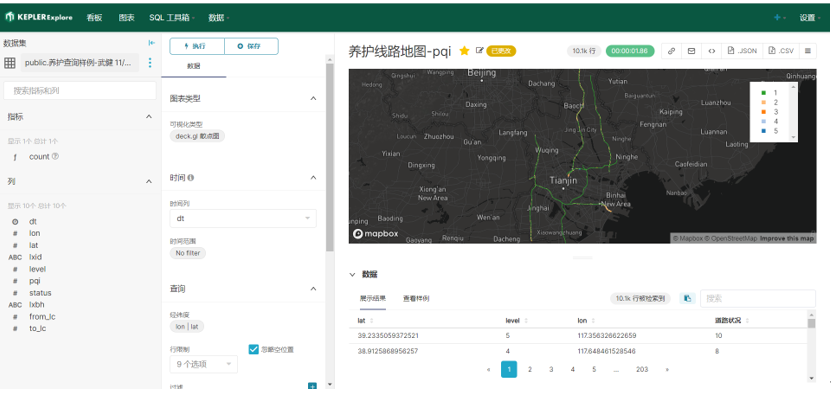Screen dimensions: 831x400
Task: Go to results page 203
Action: pyautogui.click(x=642, y=369)
